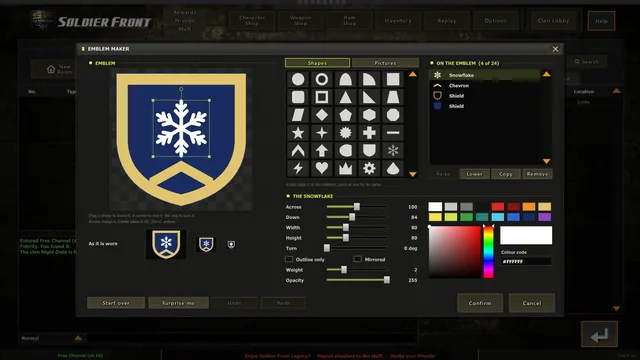Choose the rounded square shape
Screen dimensions: 640x360
[298, 97]
